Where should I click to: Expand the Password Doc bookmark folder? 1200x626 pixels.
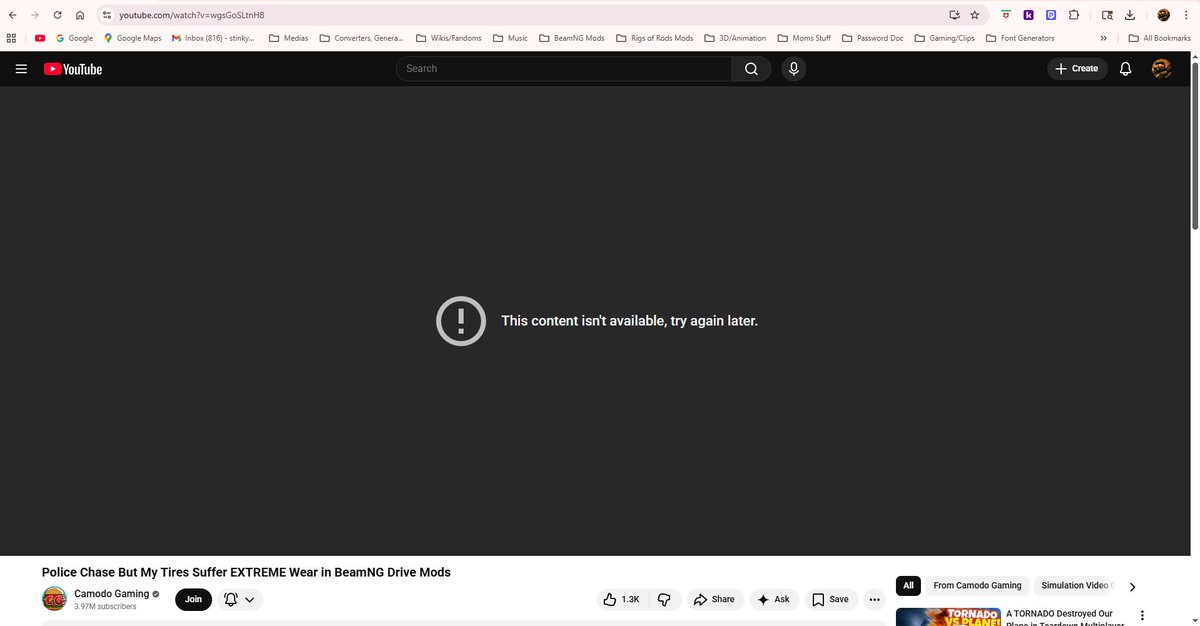point(873,38)
